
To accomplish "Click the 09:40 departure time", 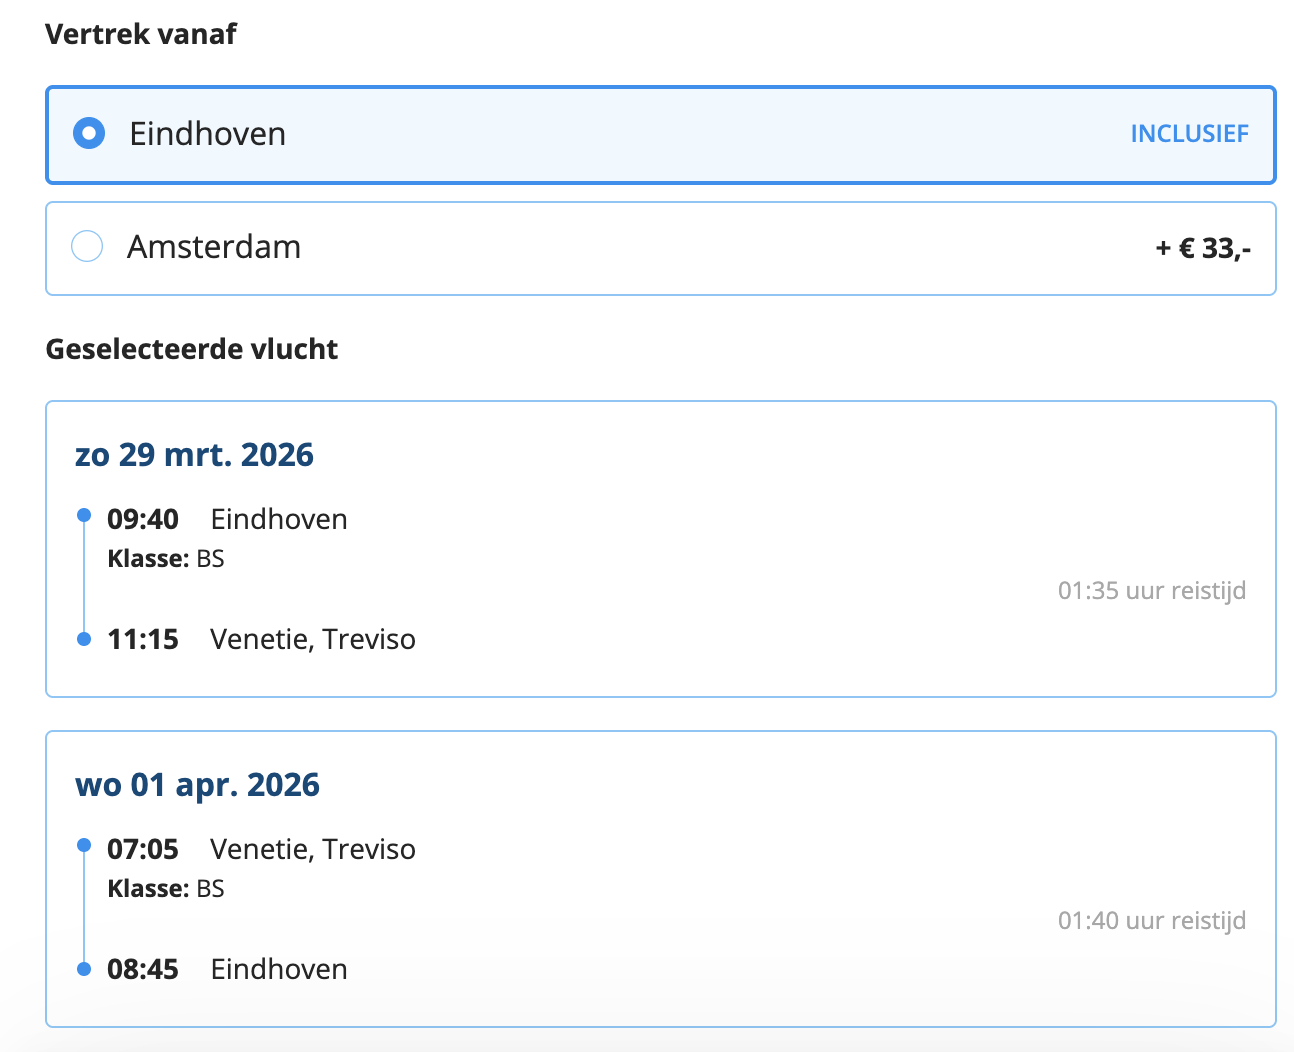I will (x=143, y=520).
